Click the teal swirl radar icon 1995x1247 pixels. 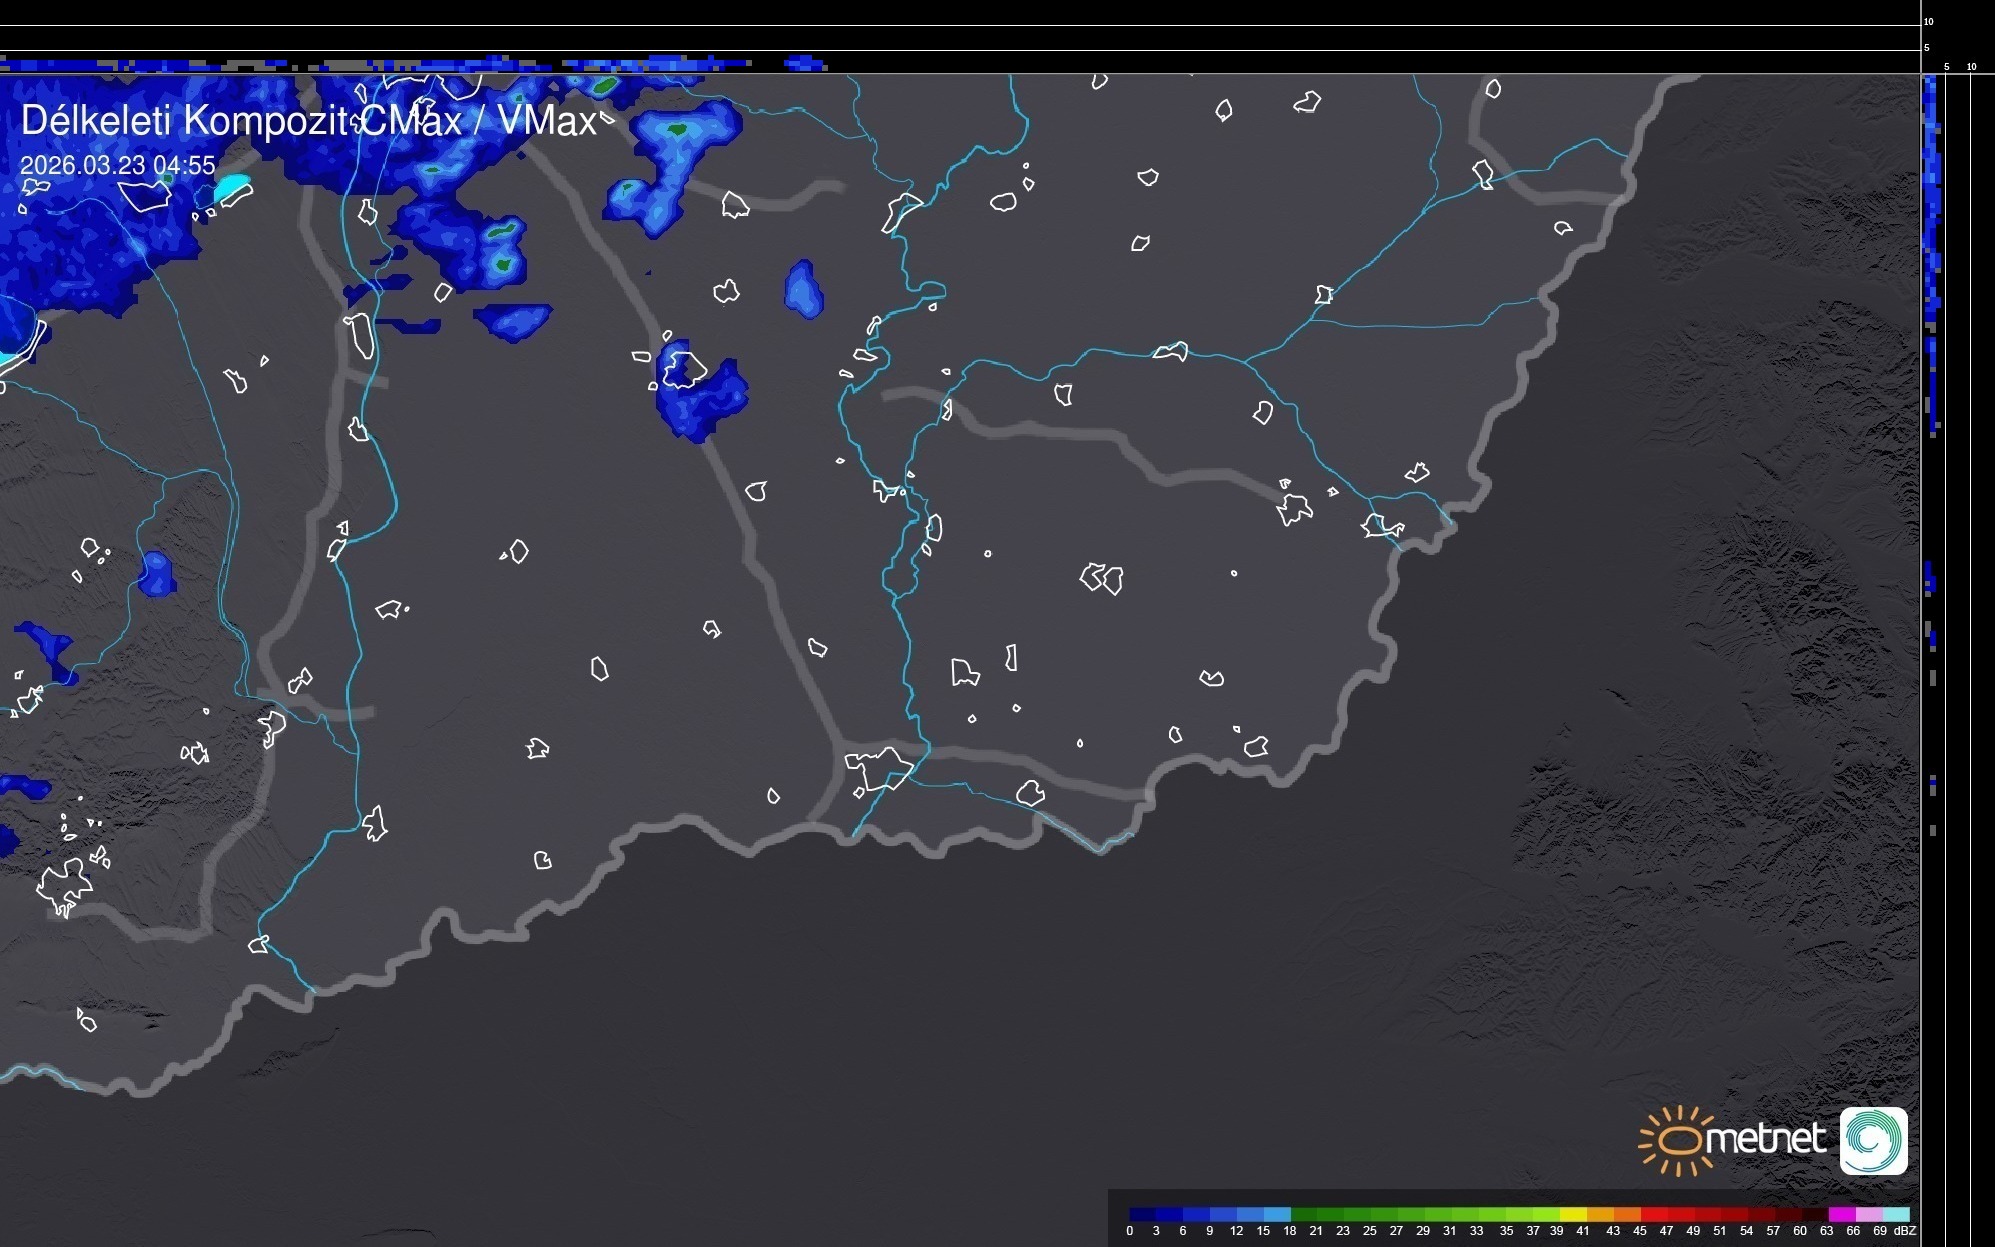(x=1873, y=1140)
